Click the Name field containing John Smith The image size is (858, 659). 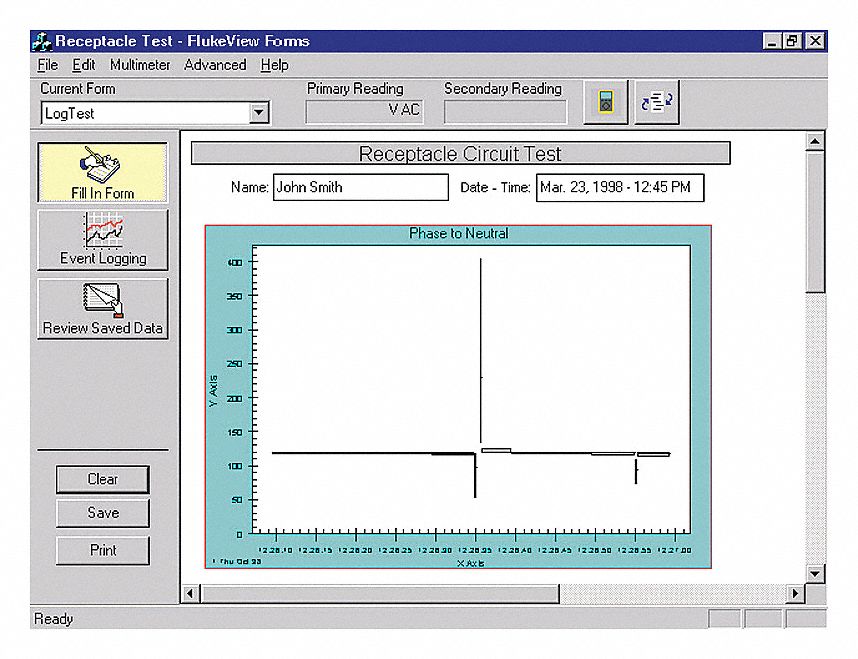(x=360, y=187)
